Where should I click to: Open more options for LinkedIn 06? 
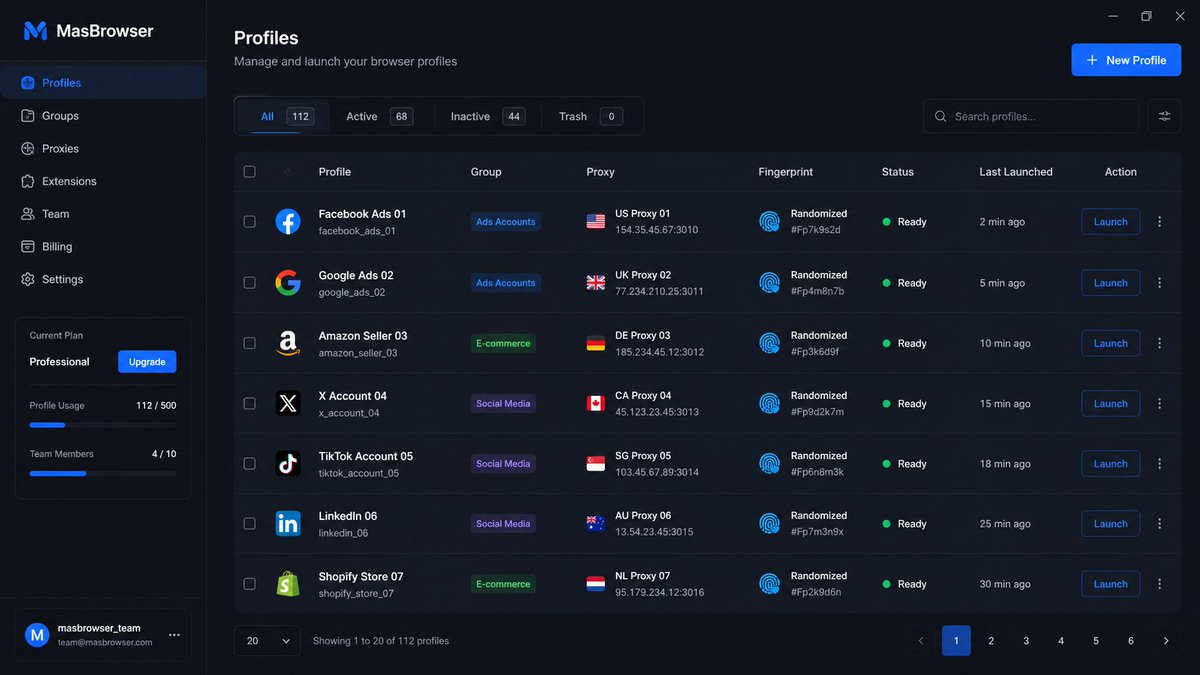click(x=1160, y=523)
